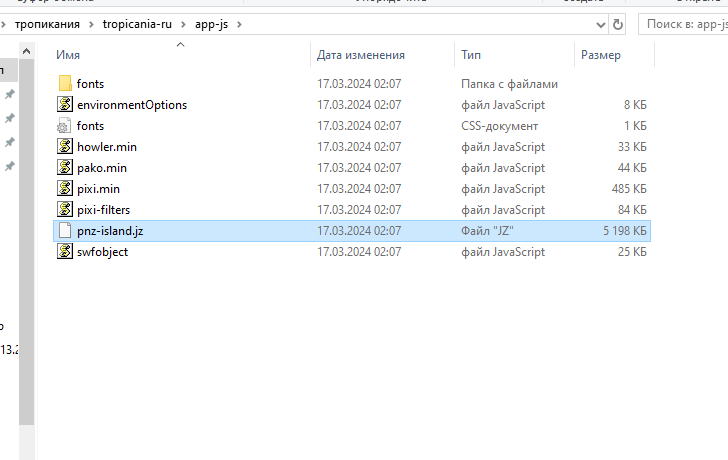Click the 33 КБ size cell

632,147
